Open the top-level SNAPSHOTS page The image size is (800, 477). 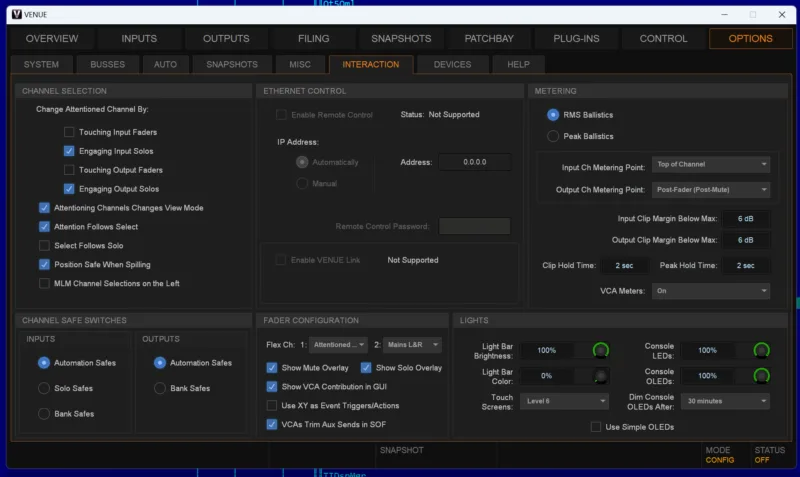coord(401,39)
